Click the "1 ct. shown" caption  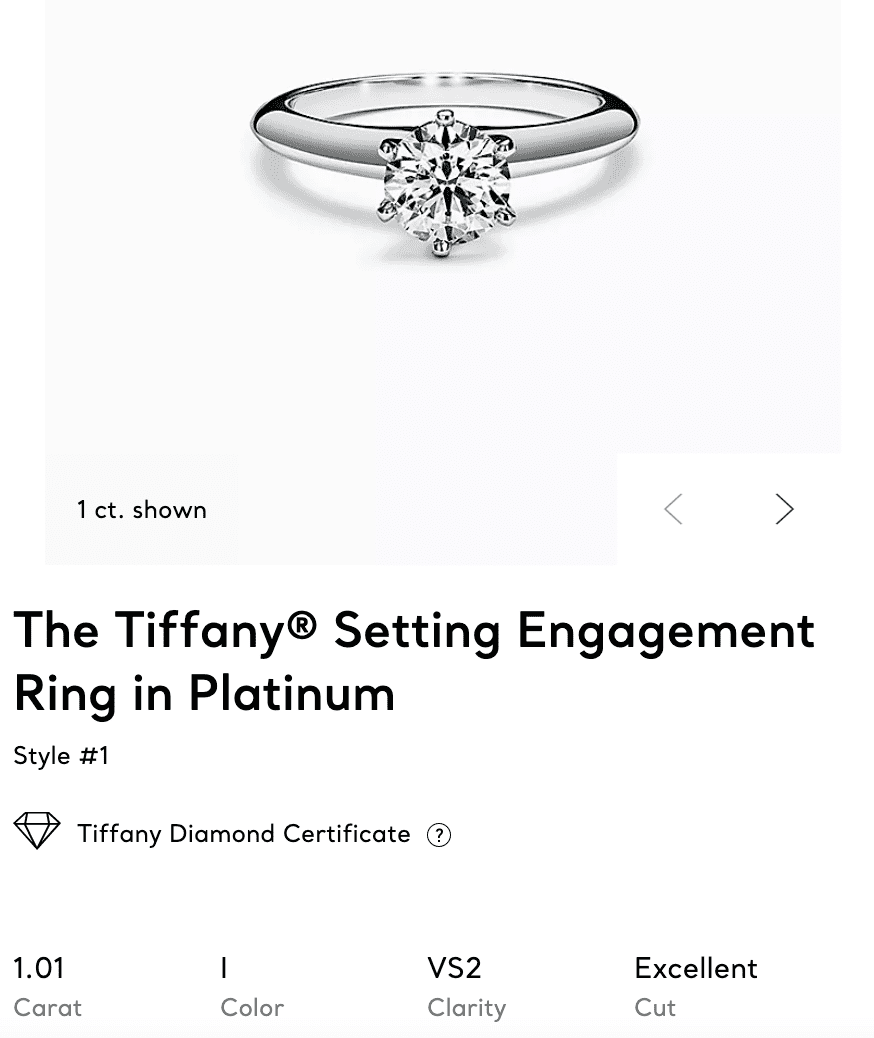pos(142,510)
